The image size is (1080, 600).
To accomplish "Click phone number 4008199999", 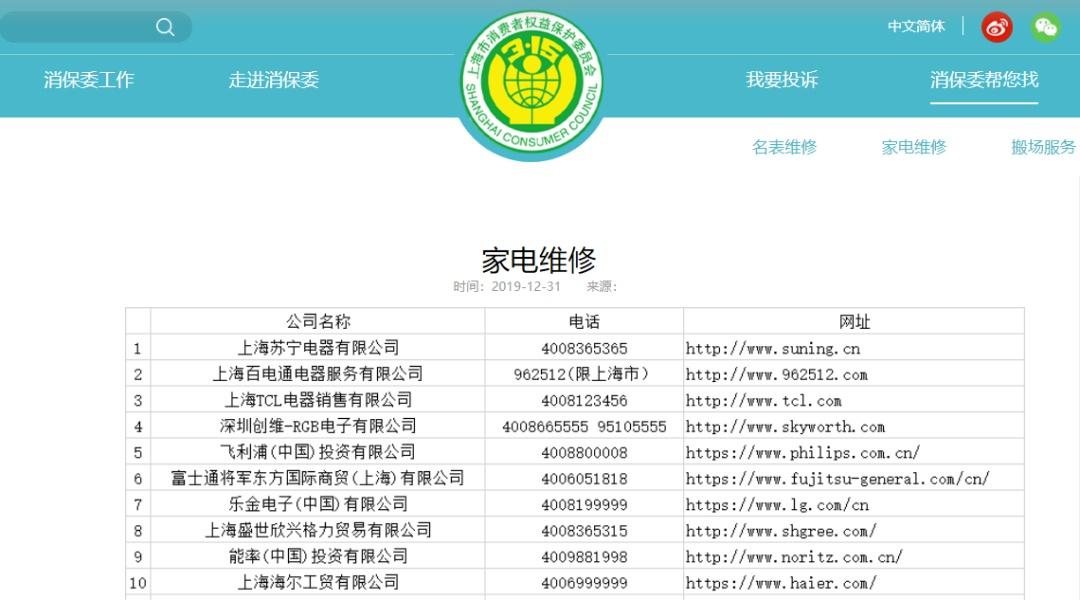I will (584, 505).
